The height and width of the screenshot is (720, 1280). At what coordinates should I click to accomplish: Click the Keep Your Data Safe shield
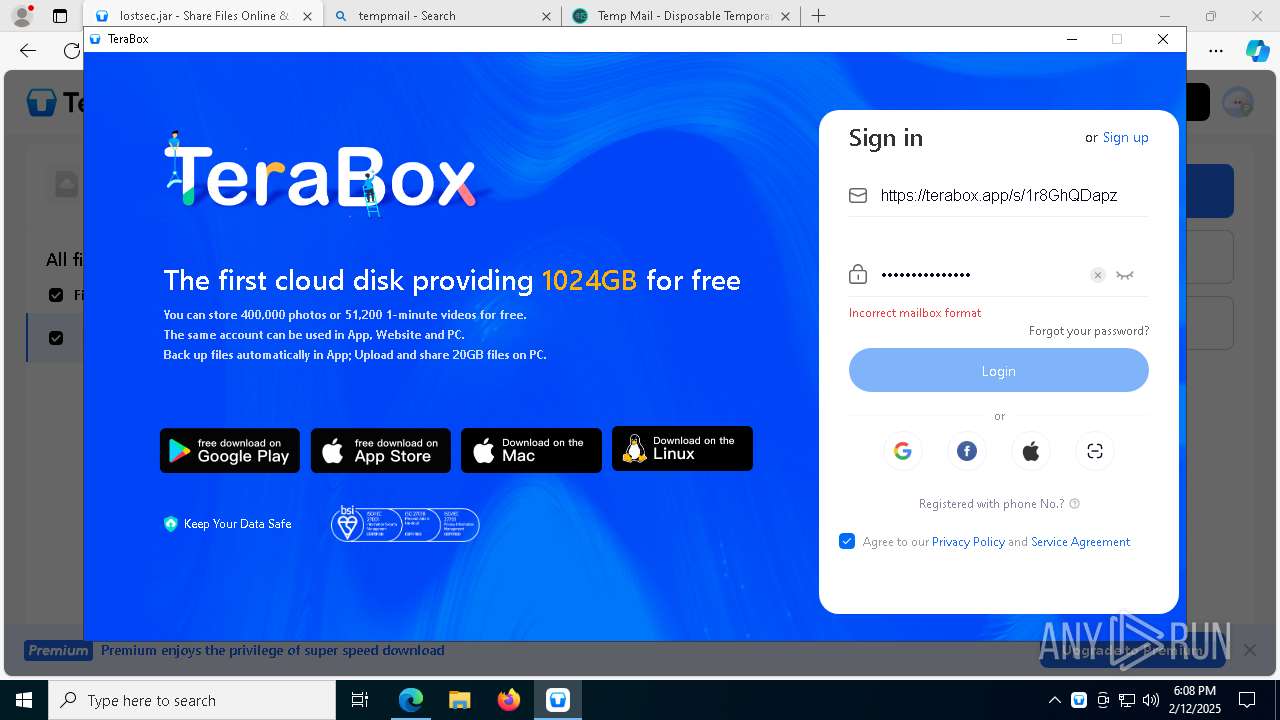[170, 524]
